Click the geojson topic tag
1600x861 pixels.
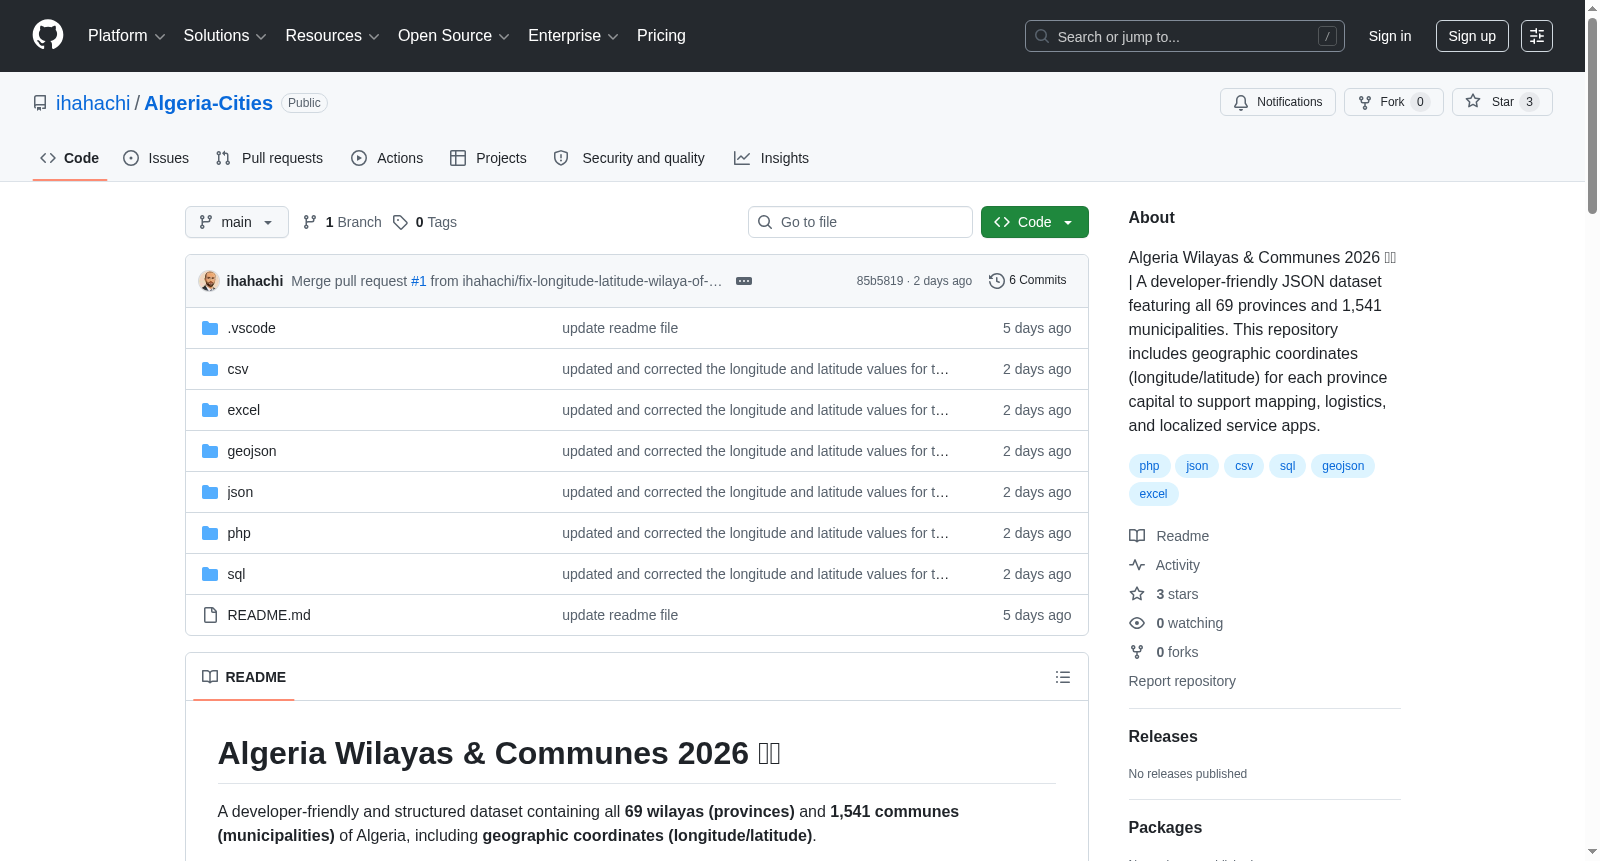point(1343,466)
